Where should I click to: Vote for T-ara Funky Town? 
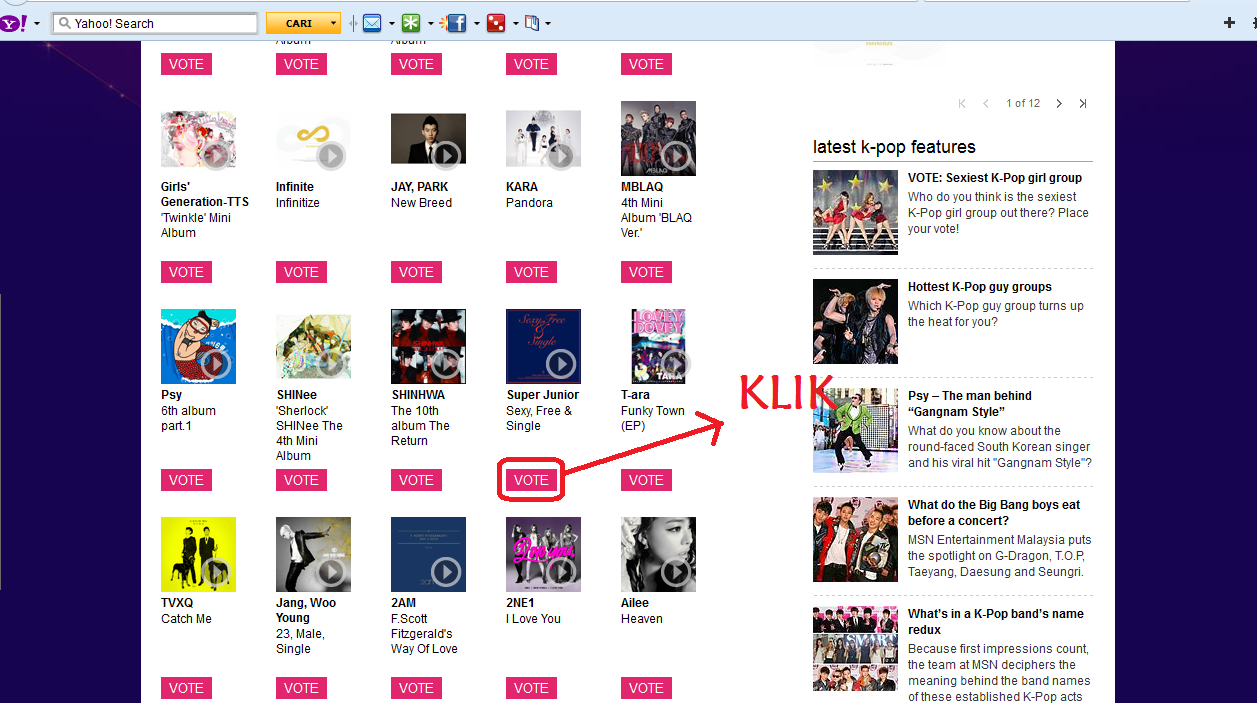(646, 480)
